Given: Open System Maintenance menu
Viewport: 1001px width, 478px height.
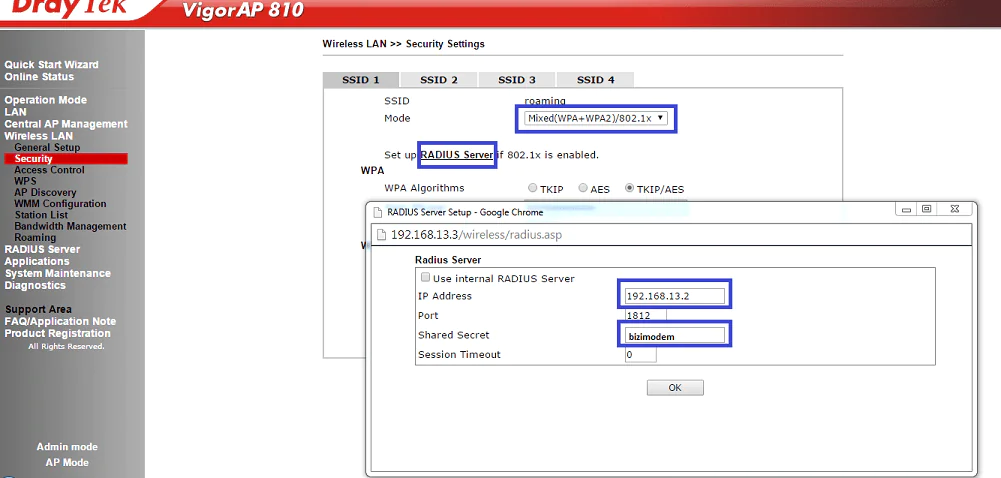Looking at the screenshot, I should click(57, 273).
